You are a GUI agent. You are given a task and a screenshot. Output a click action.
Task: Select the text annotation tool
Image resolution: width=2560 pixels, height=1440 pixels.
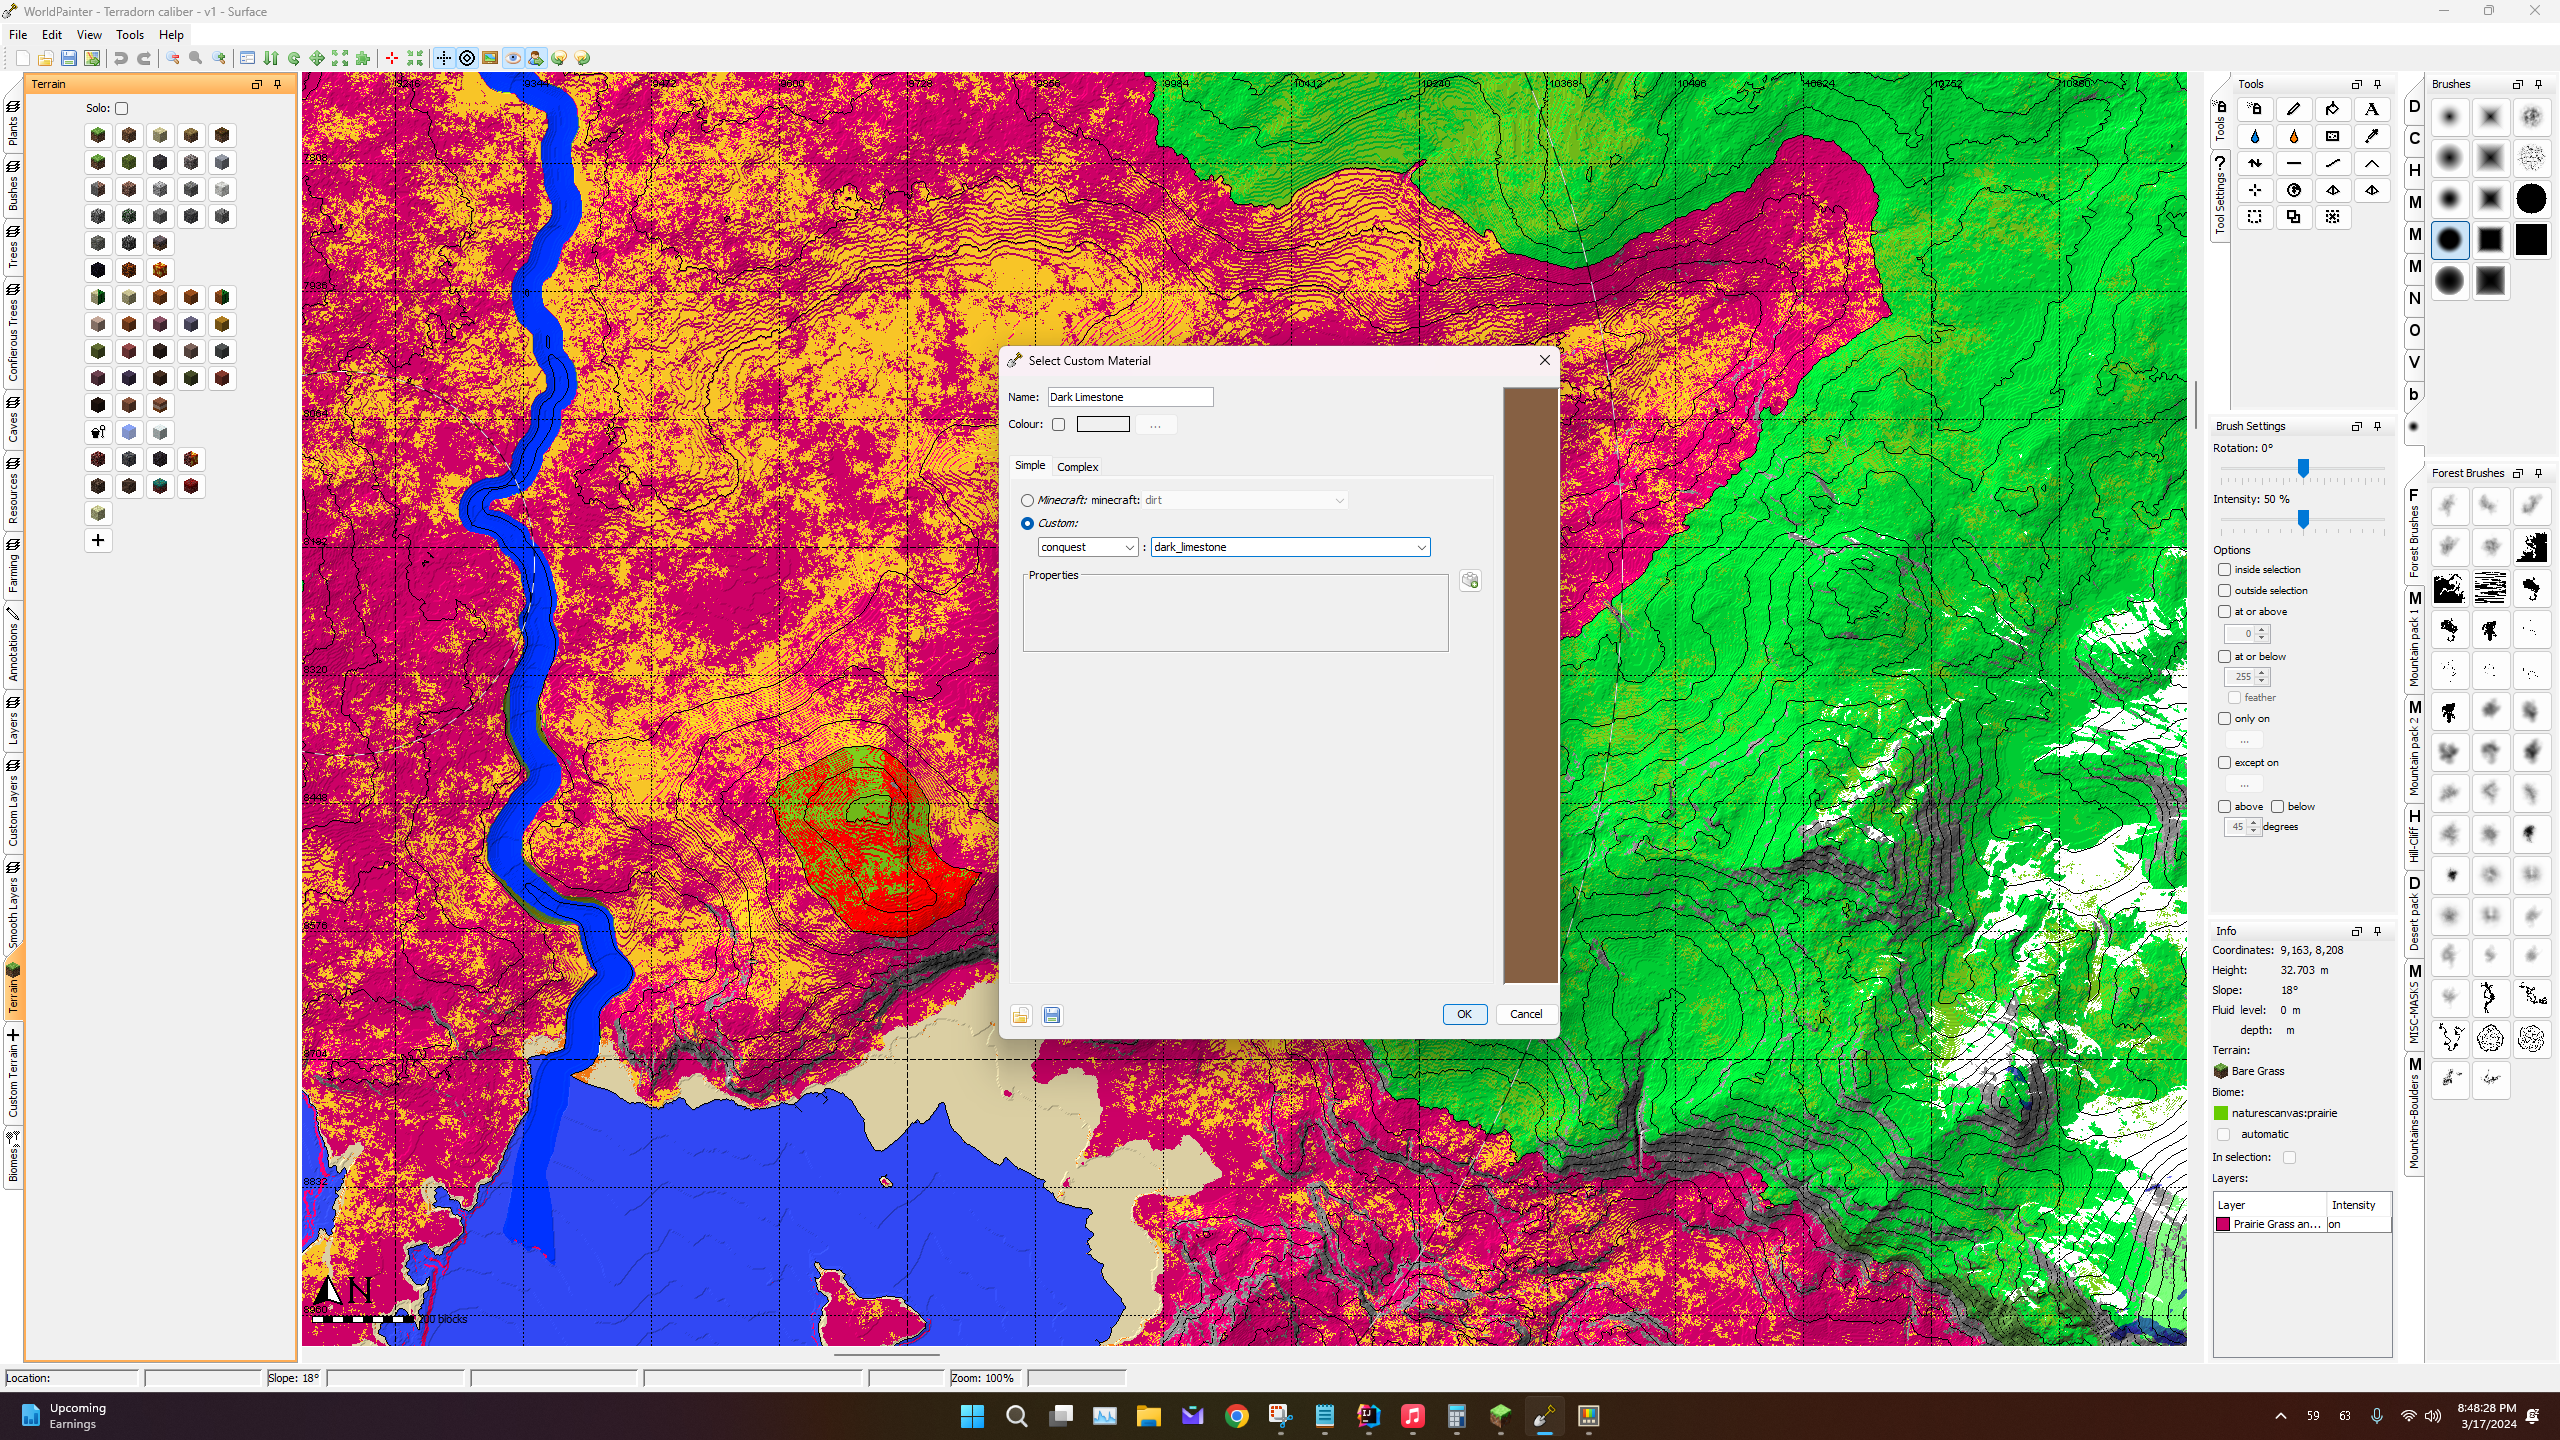point(2371,109)
